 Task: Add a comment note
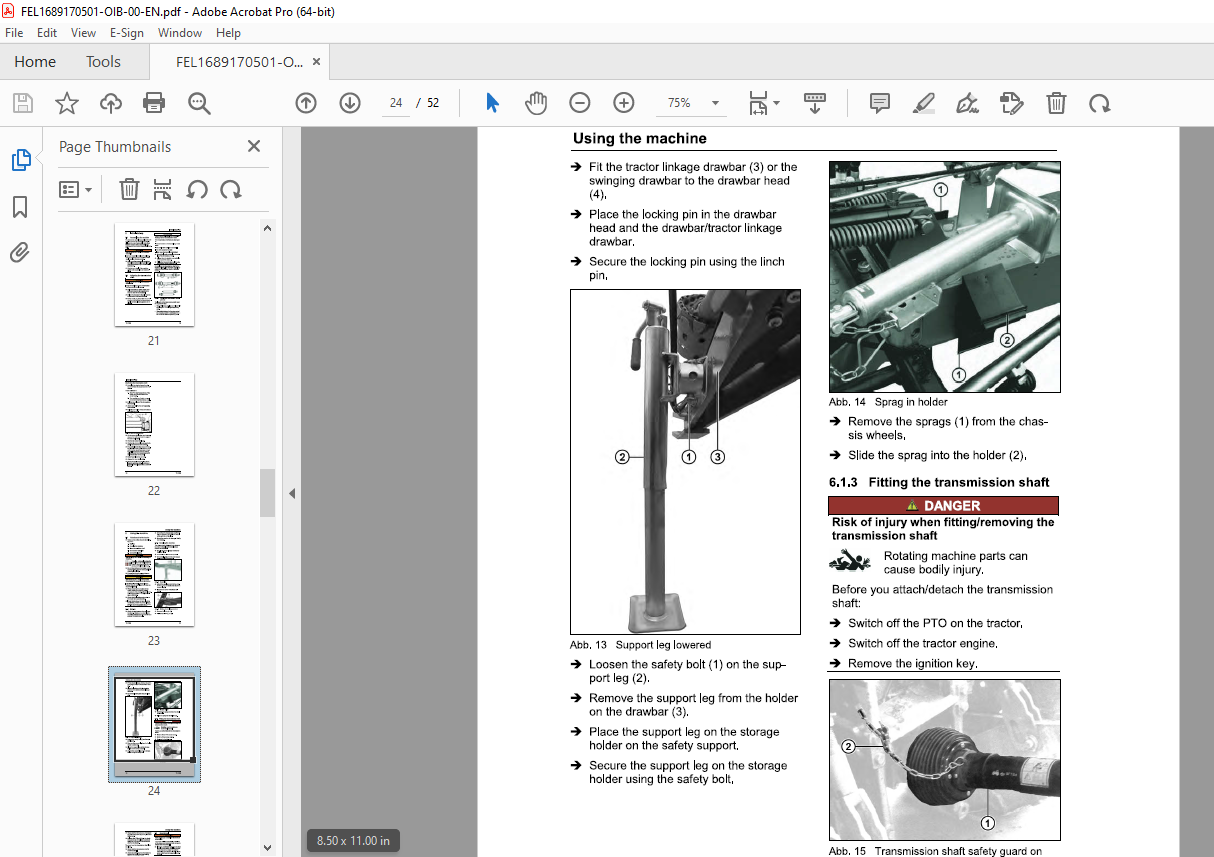pos(880,103)
